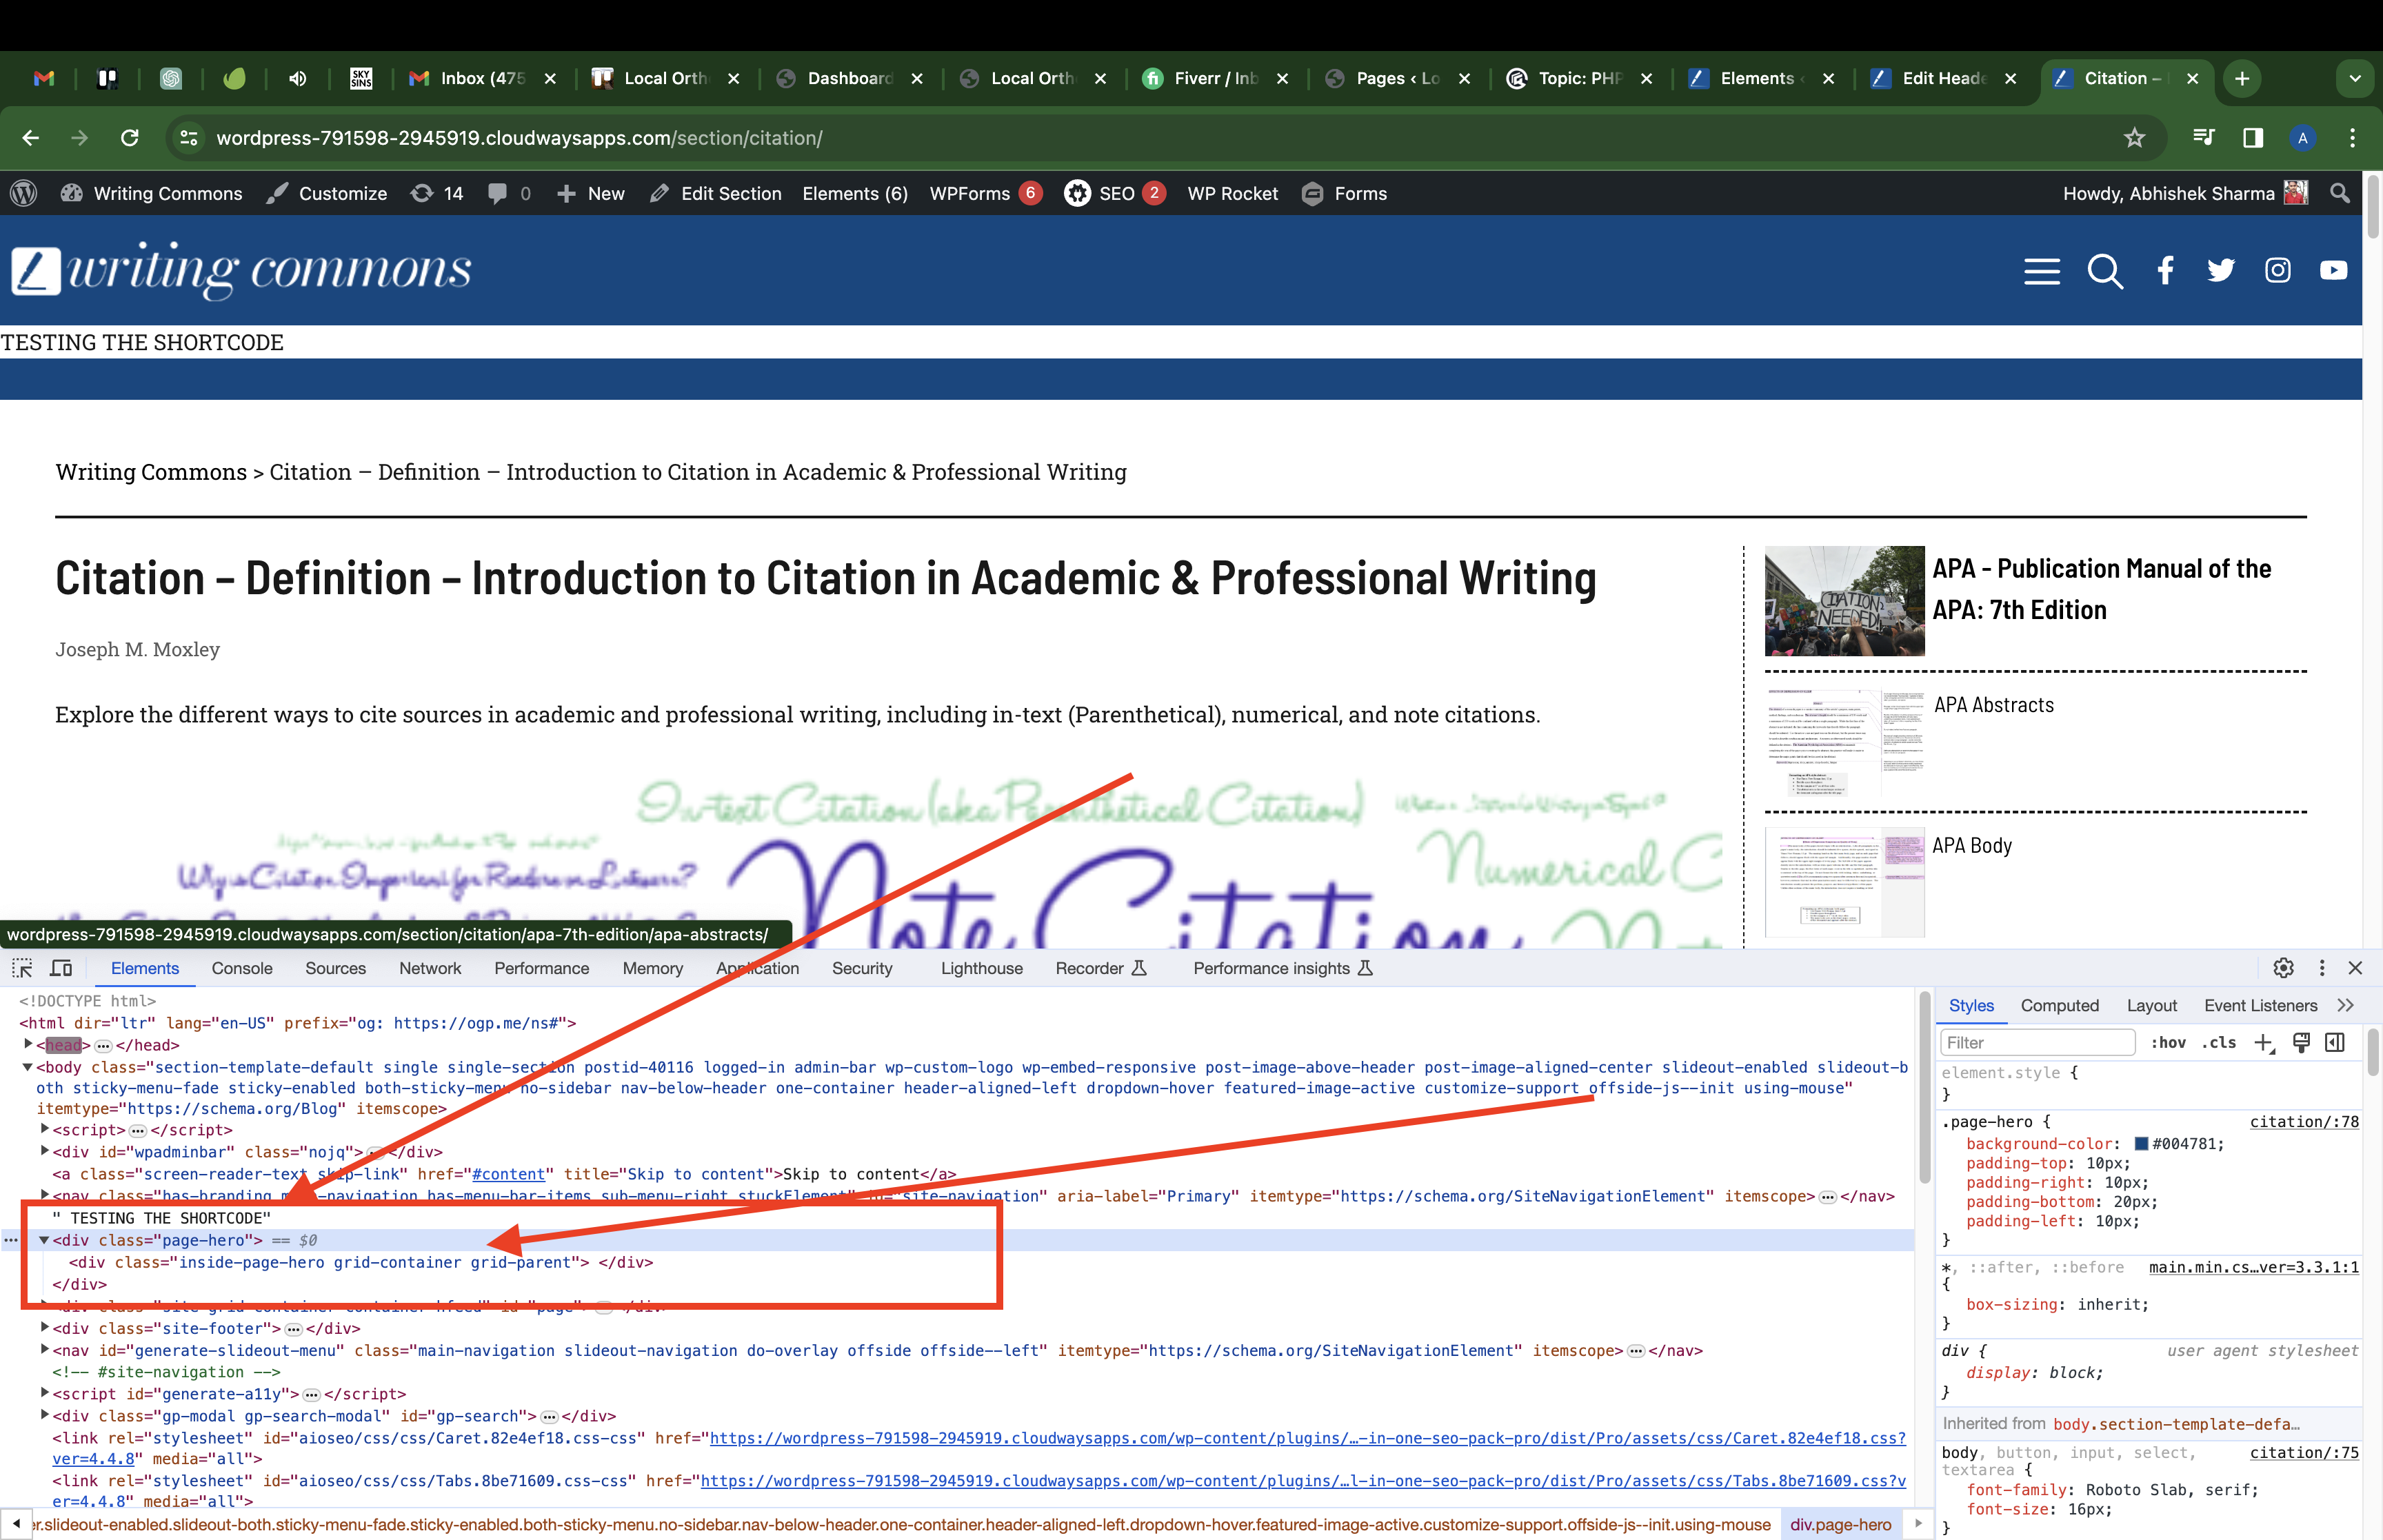
Task: Expand the head element node
Action: click(28, 1044)
